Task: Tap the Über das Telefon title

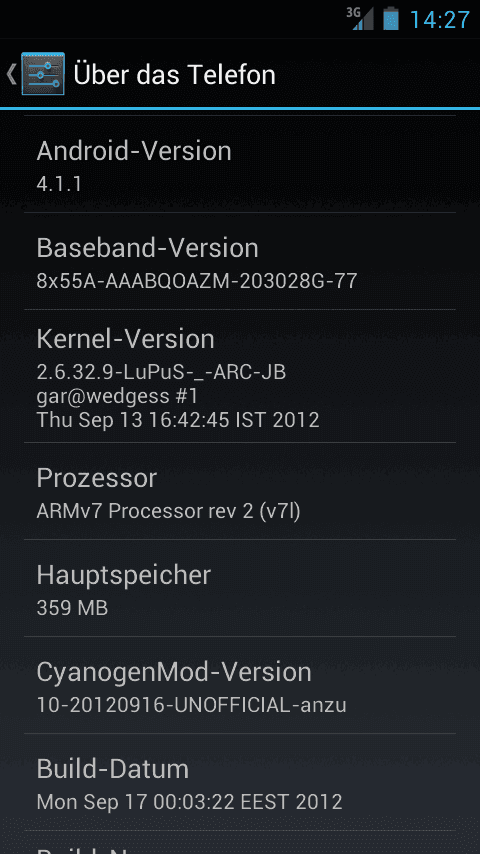Action: (174, 75)
